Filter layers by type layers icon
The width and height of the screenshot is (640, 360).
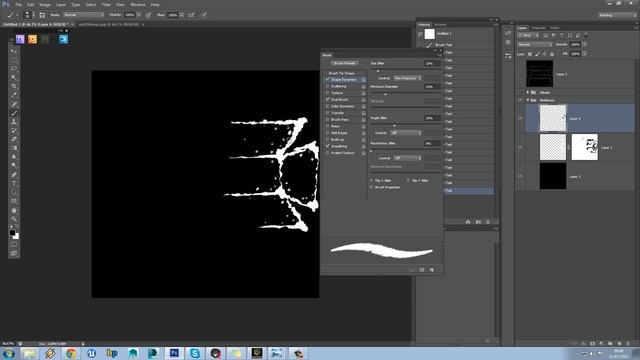(x=562, y=36)
